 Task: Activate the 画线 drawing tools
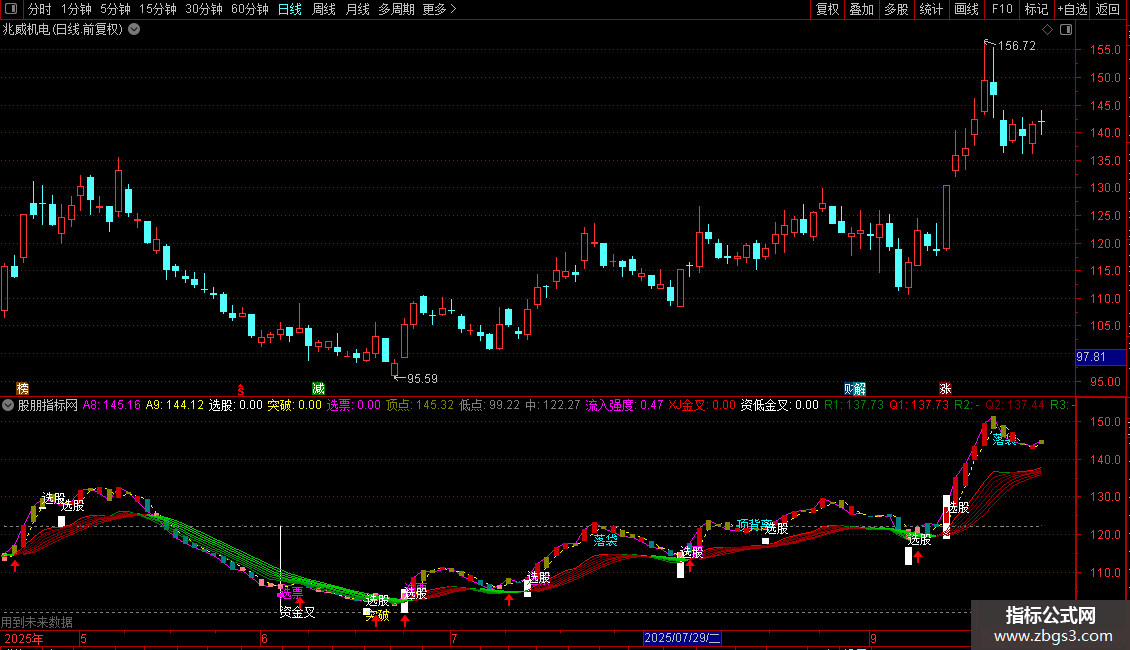[966, 9]
